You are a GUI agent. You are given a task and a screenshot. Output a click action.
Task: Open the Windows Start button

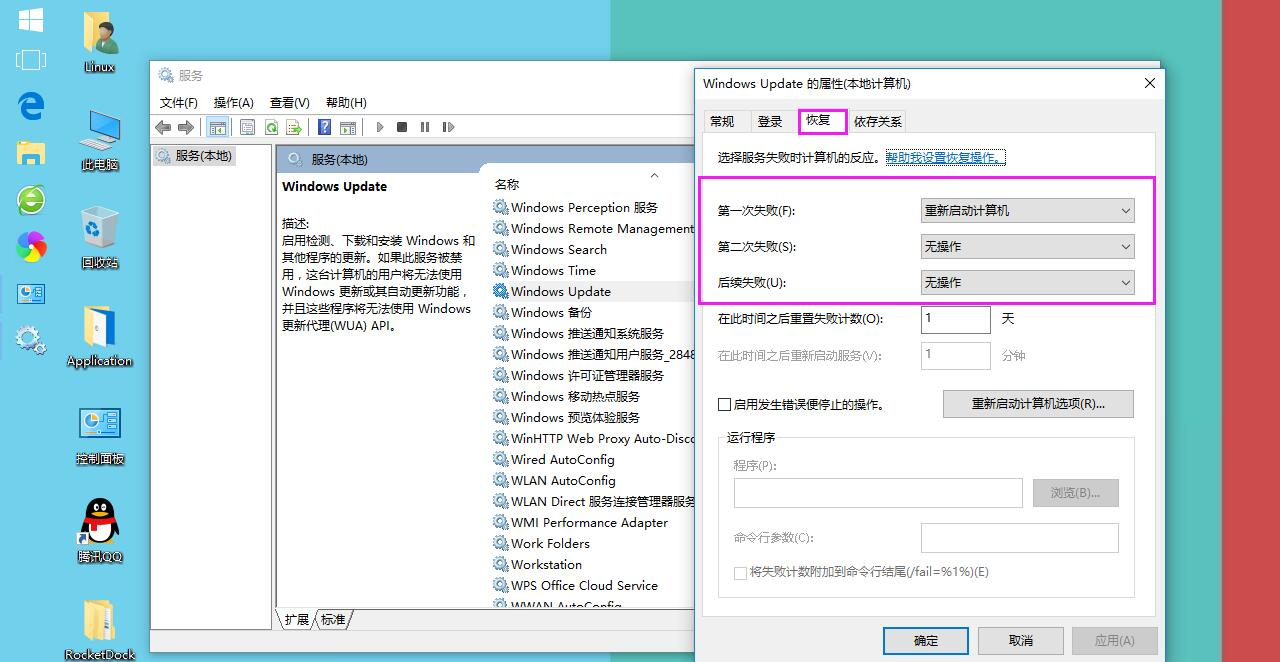click(x=30, y=19)
